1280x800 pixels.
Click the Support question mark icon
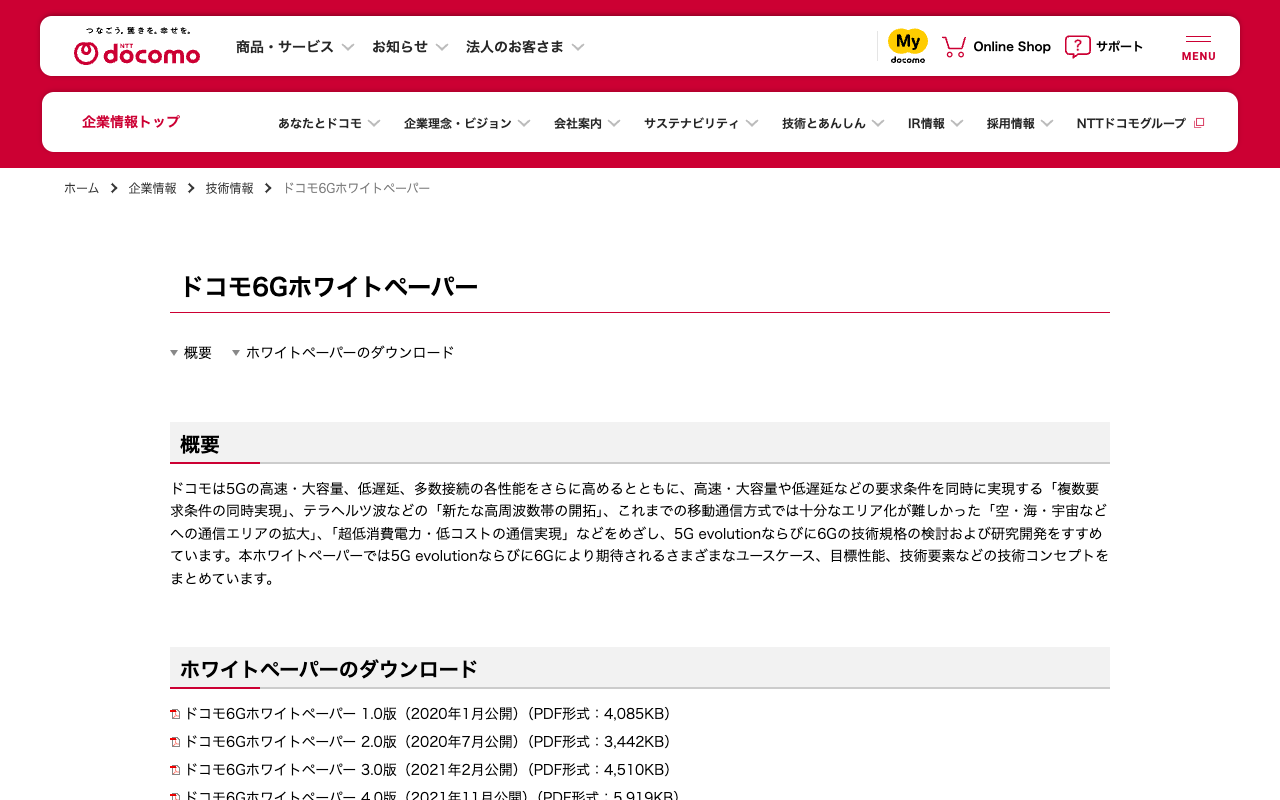point(1077,46)
